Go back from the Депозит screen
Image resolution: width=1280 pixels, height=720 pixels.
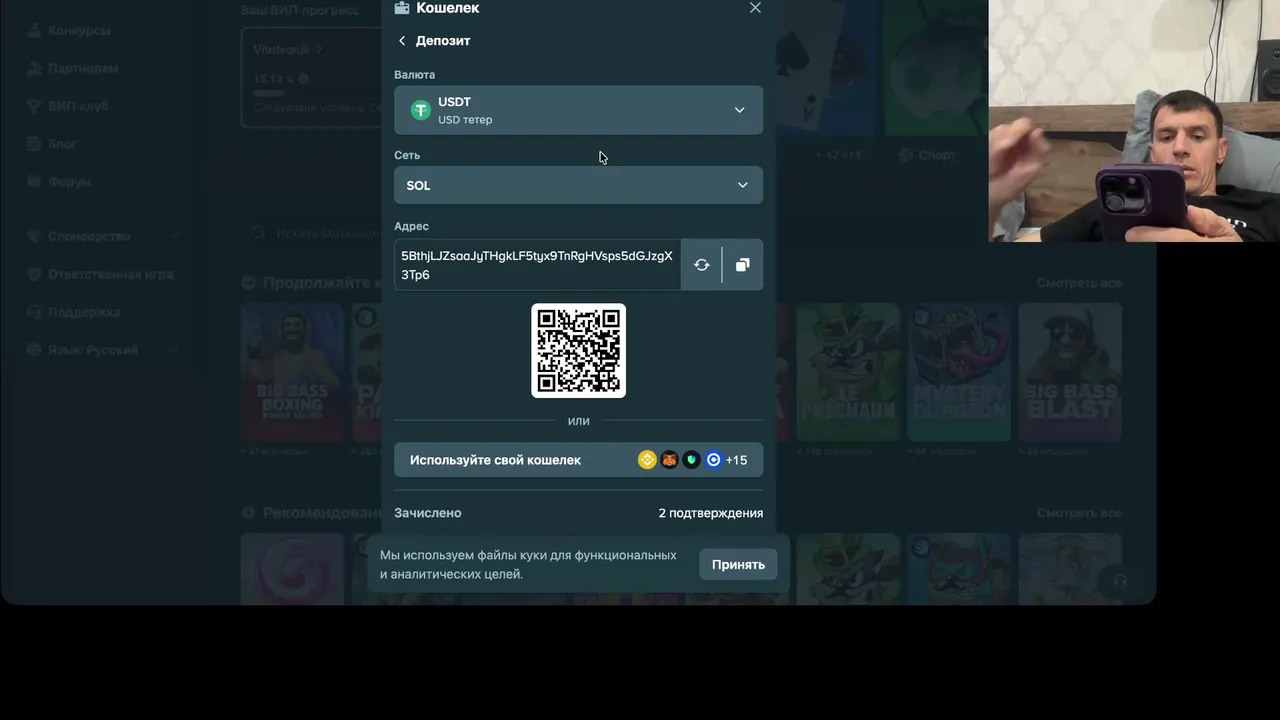pos(402,41)
